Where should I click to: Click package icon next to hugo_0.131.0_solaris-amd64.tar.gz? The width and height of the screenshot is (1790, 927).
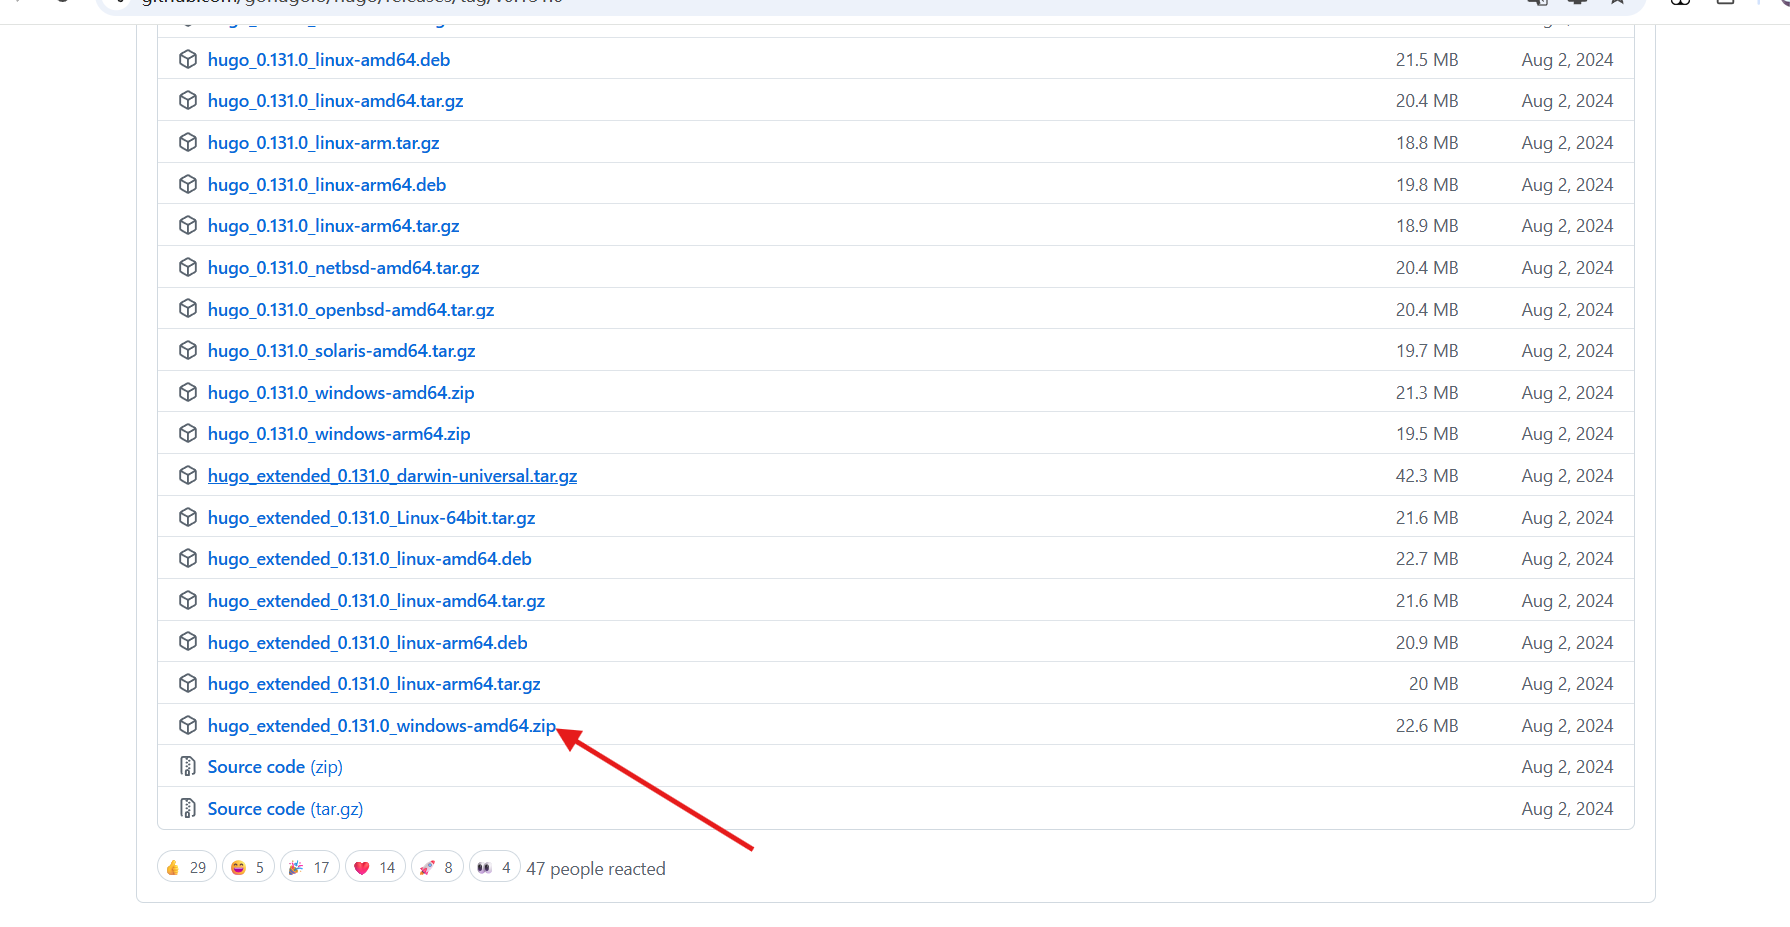point(187,351)
